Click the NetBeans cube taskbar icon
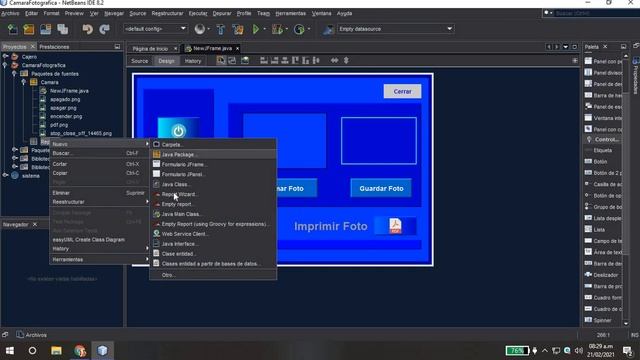This screenshot has width=640, height=360. (102, 351)
